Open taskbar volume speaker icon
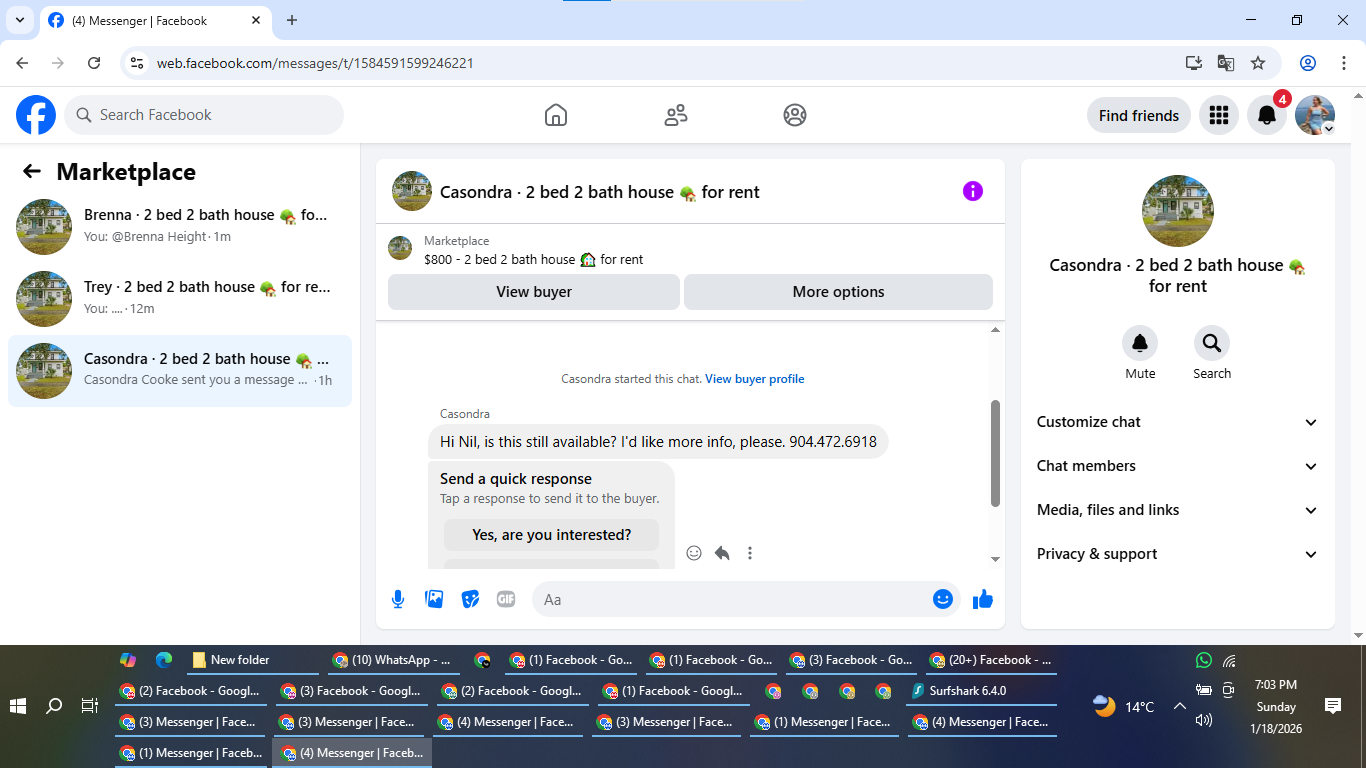 (1204, 719)
